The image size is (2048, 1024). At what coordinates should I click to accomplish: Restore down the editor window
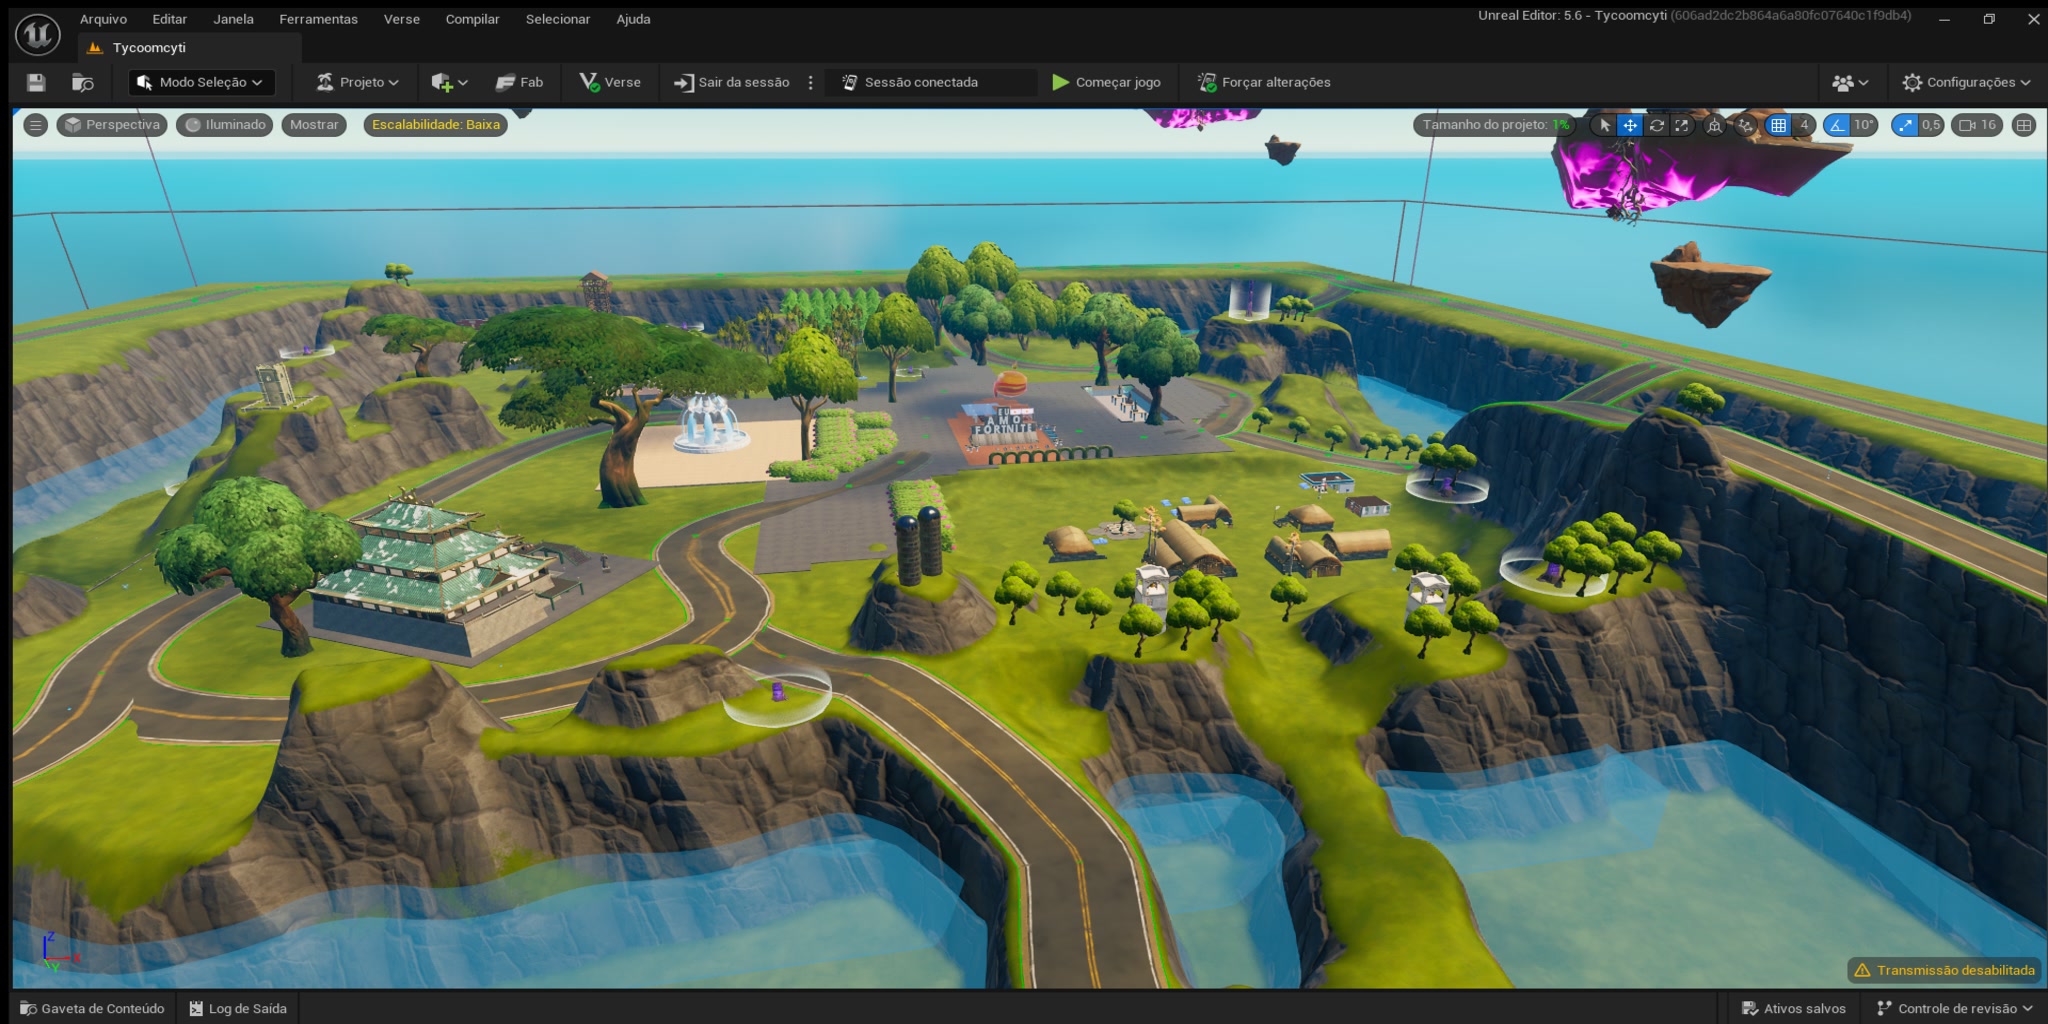coord(1989,19)
